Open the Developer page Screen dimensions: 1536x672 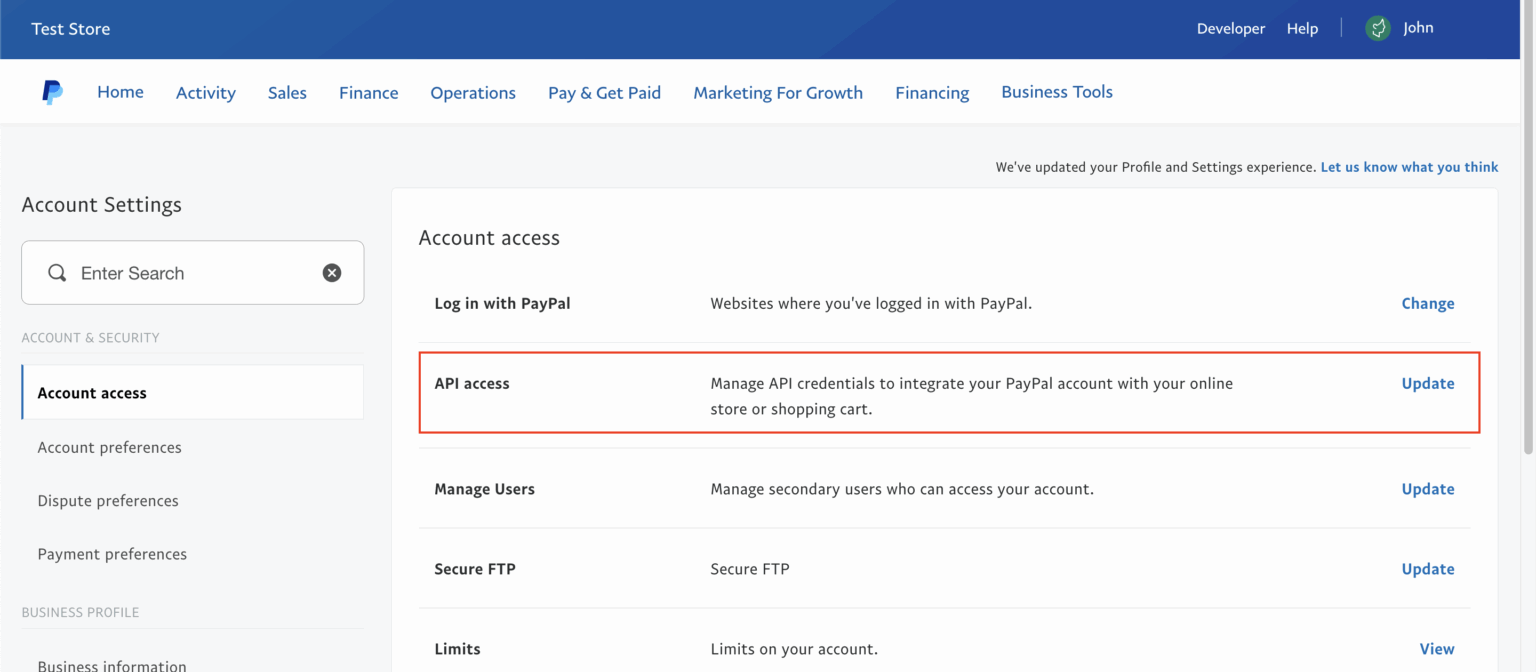1230,28
